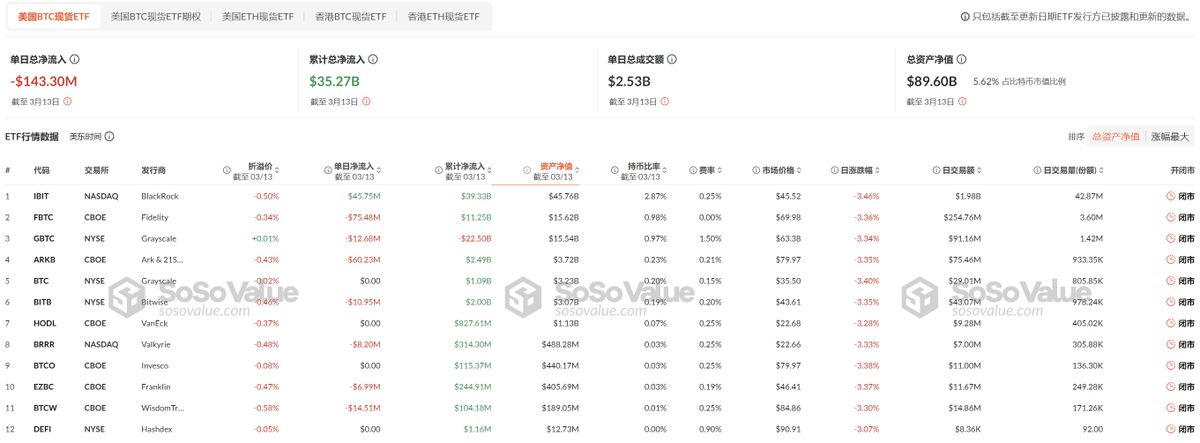1200x443 pixels.
Task: Click the BTCW ticker code
Action: click(44, 408)
